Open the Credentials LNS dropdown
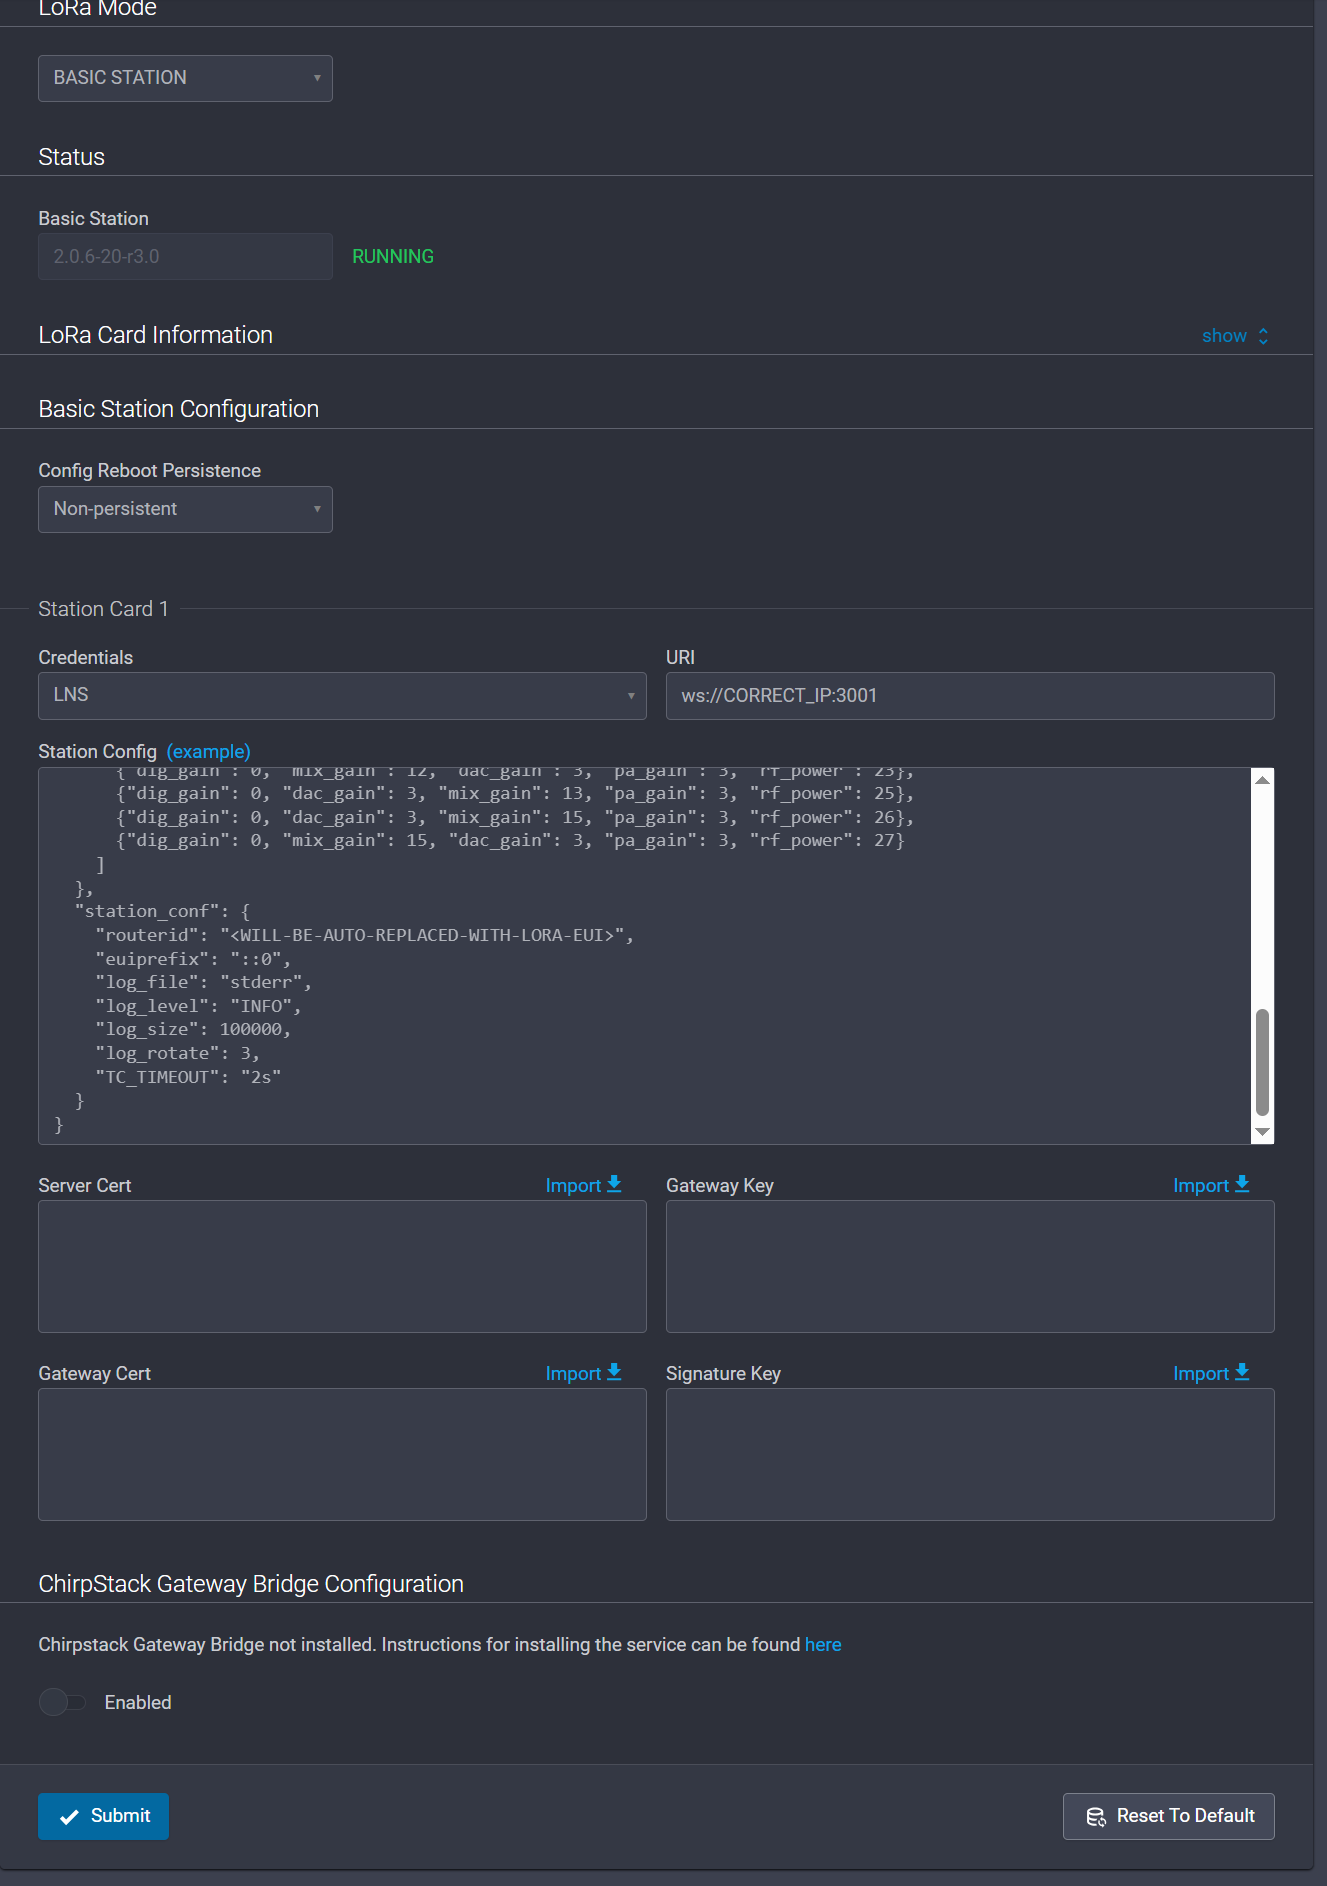The height and width of the screenshot is (1886, 1327). tap(342, 695)
